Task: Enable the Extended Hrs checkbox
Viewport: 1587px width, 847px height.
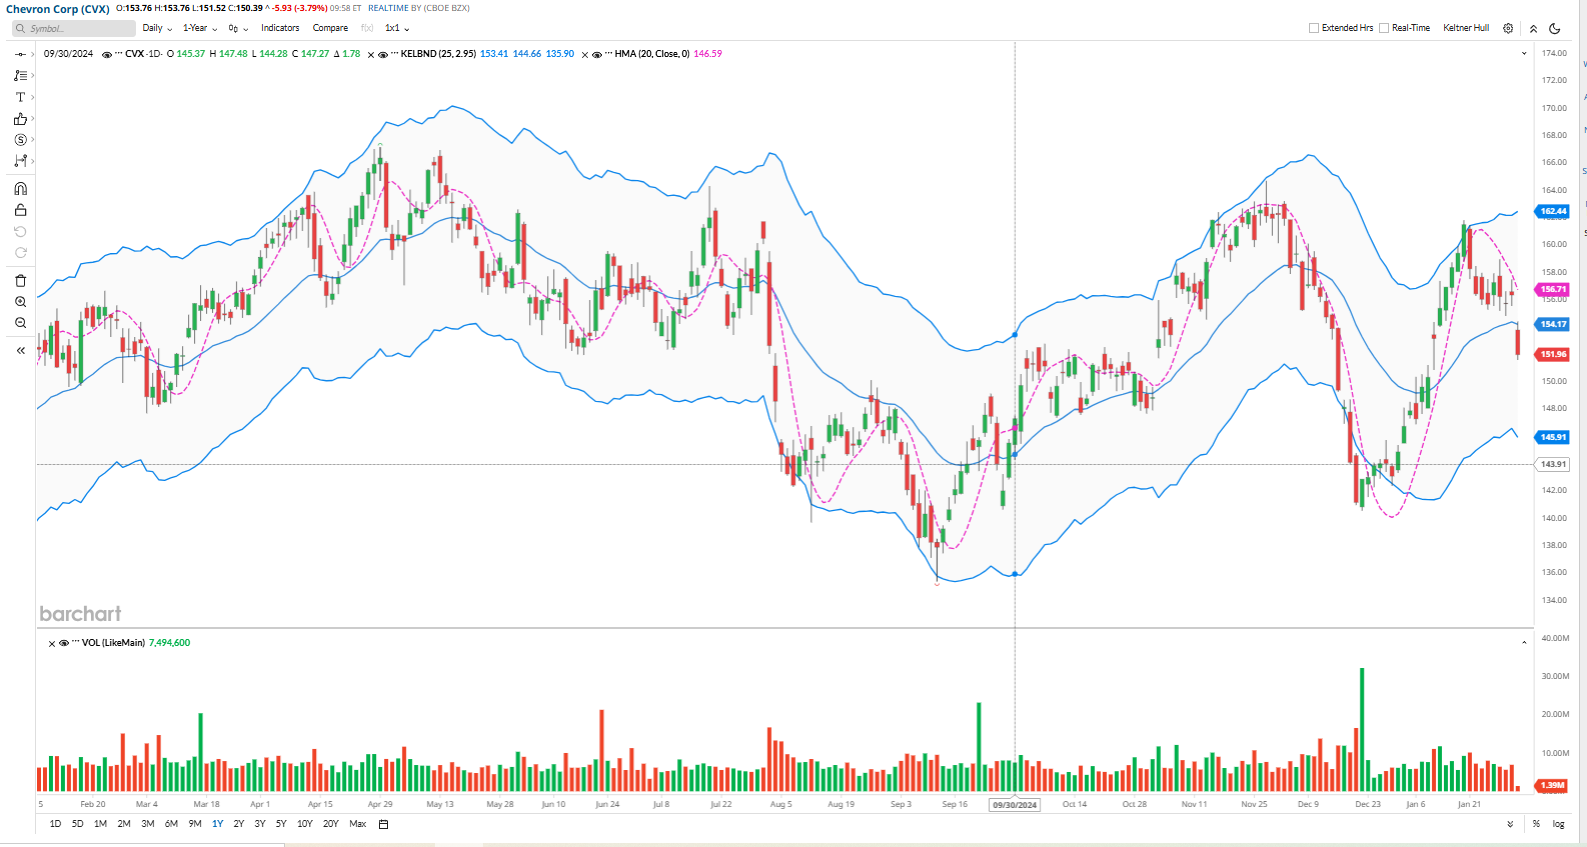Action: (1314, 28)
